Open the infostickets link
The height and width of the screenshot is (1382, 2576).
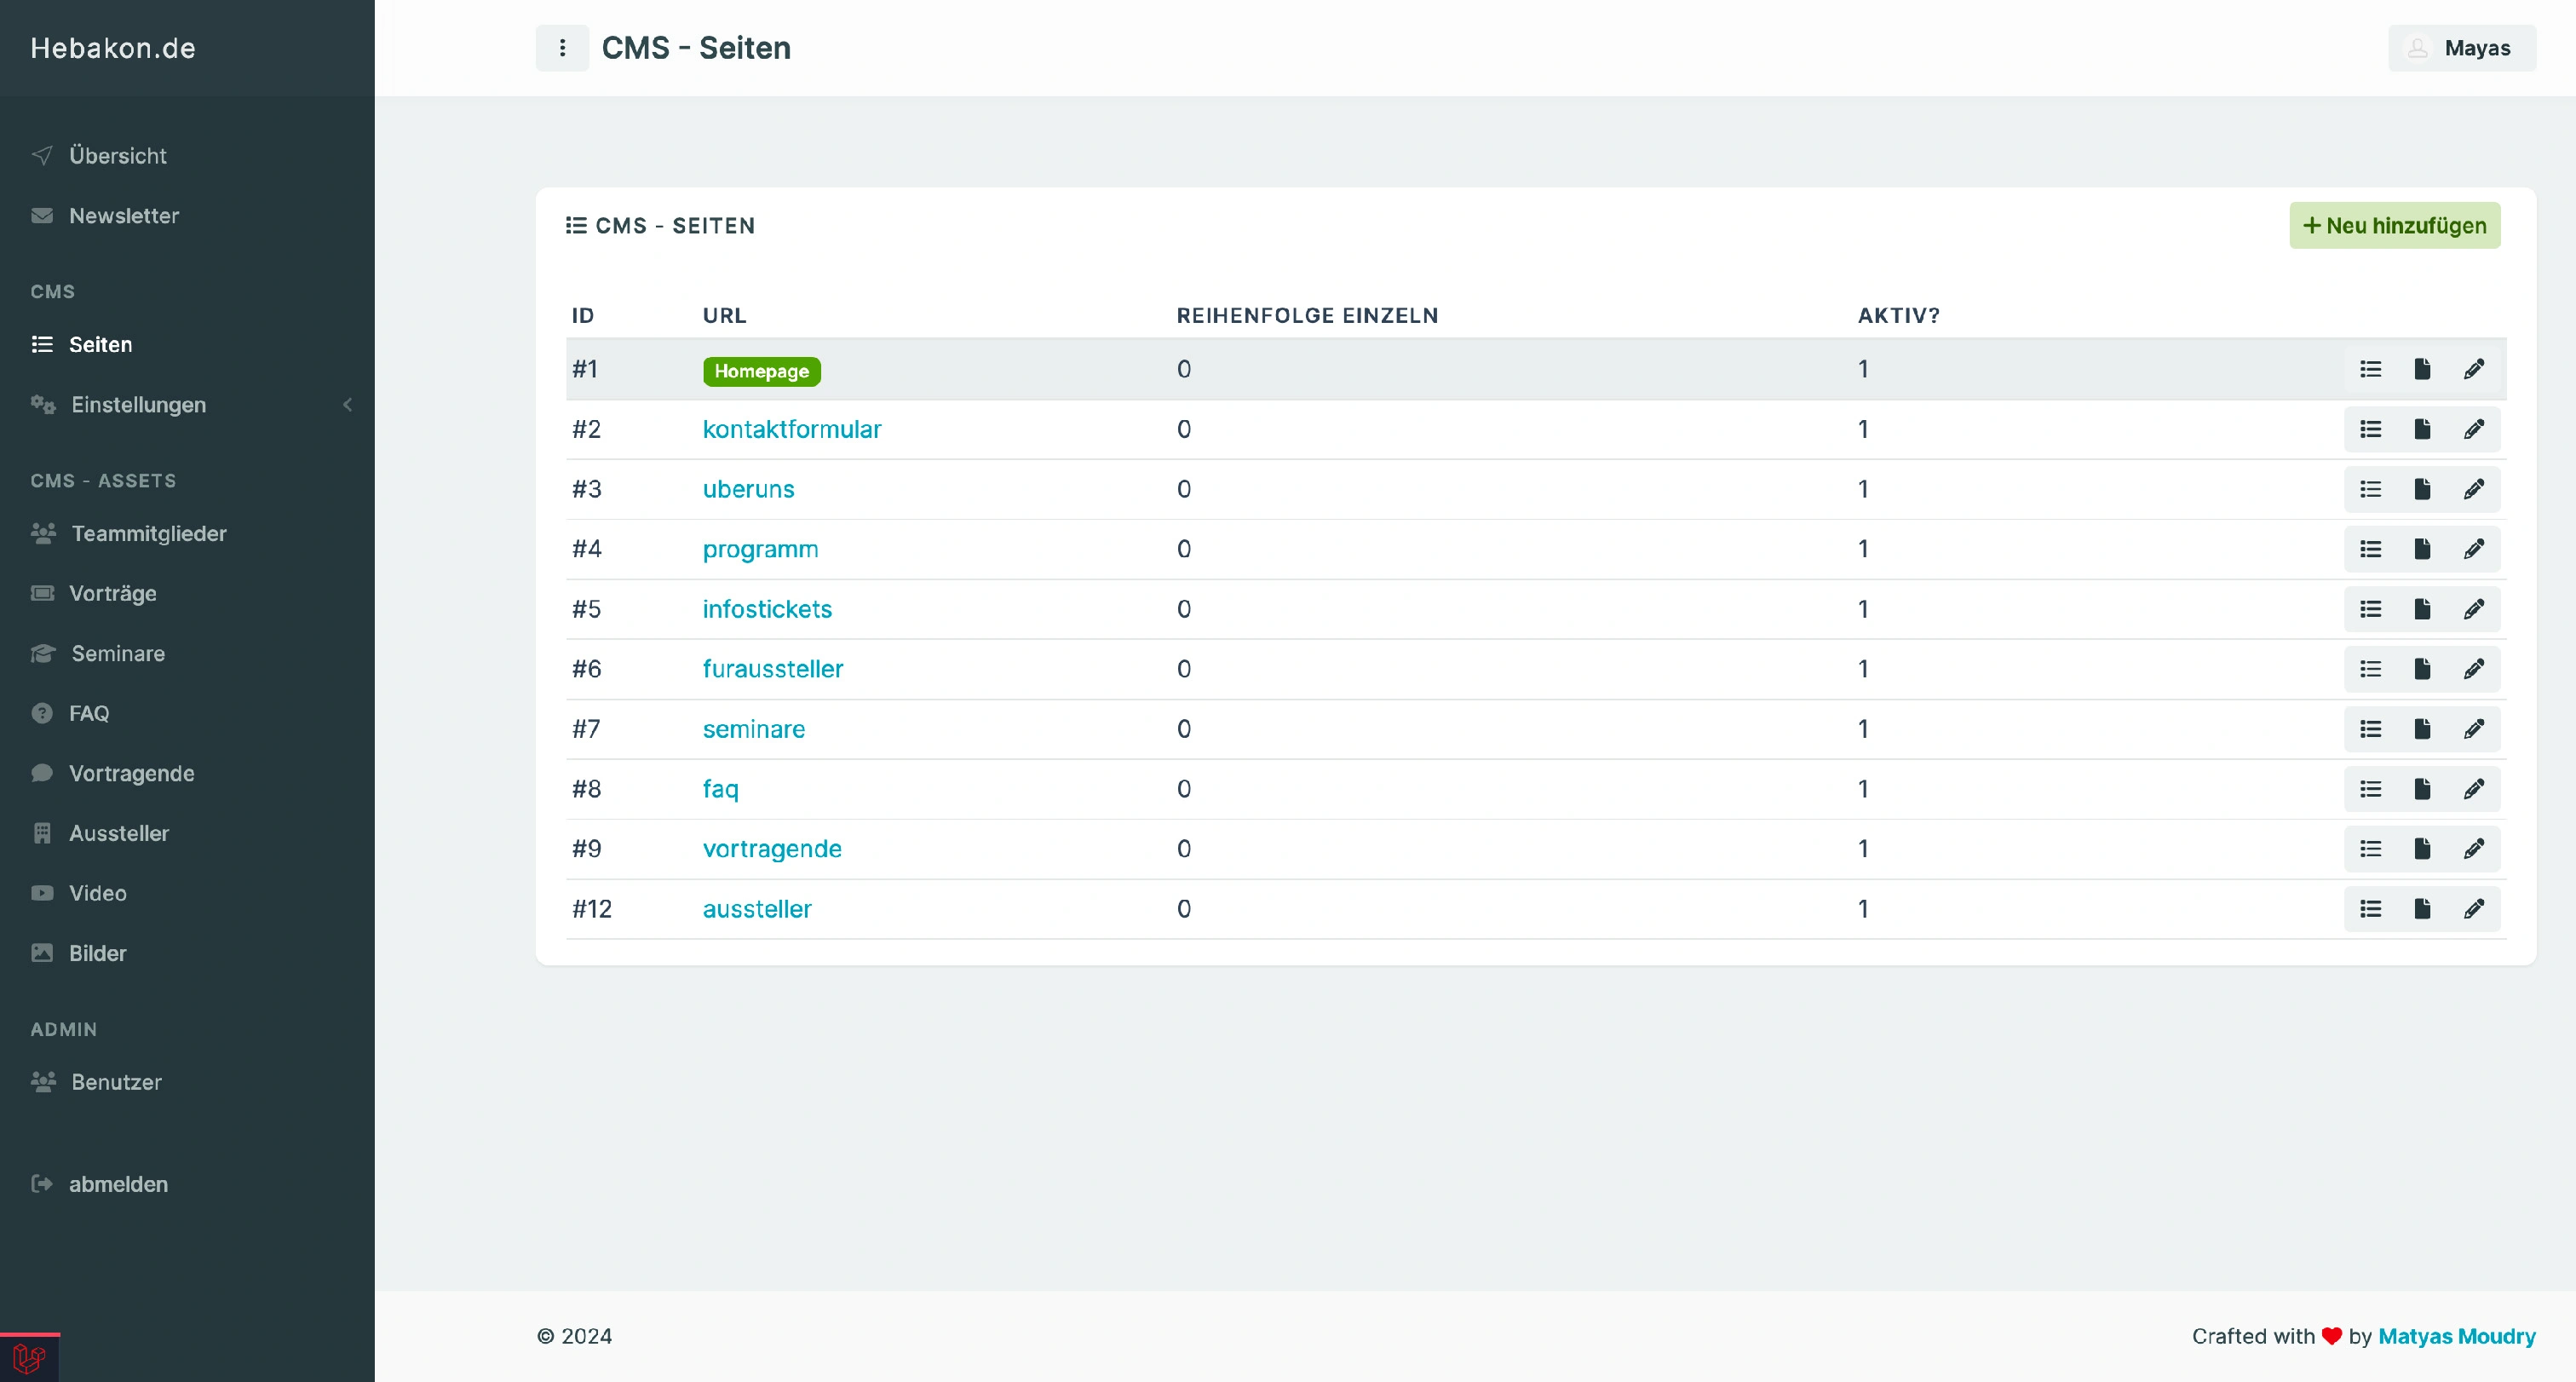[767, 609]
